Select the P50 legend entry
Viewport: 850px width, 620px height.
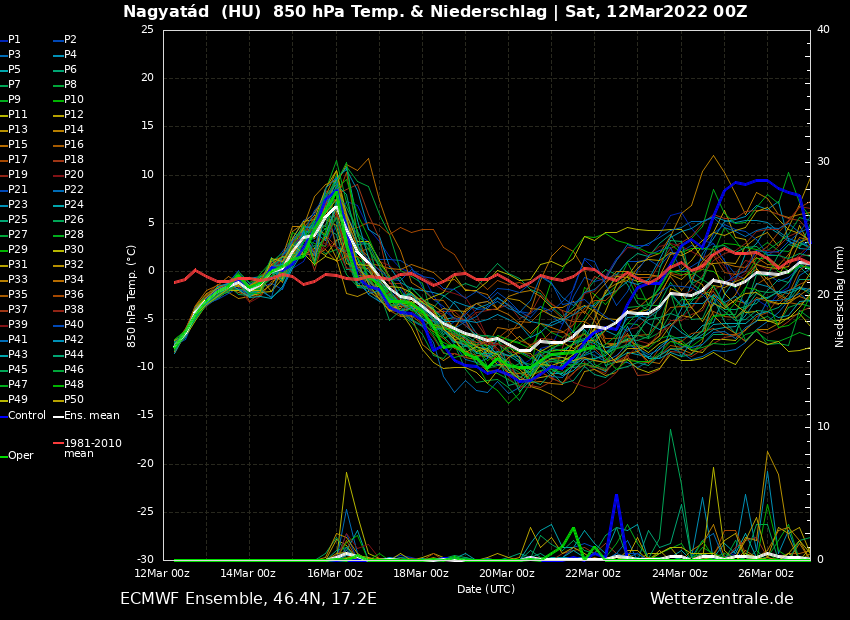click(74, 400)
